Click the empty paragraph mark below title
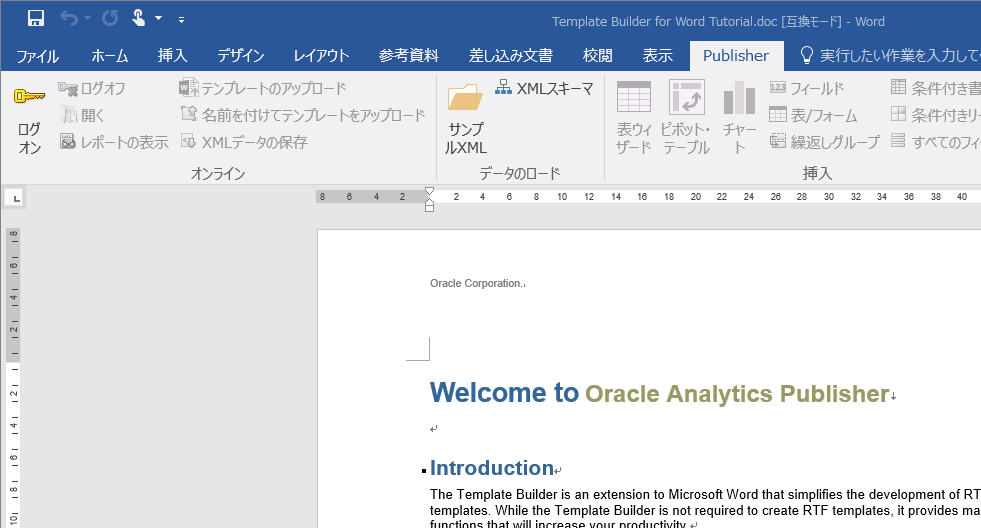 pyautogui.click(x=434, y=429)
